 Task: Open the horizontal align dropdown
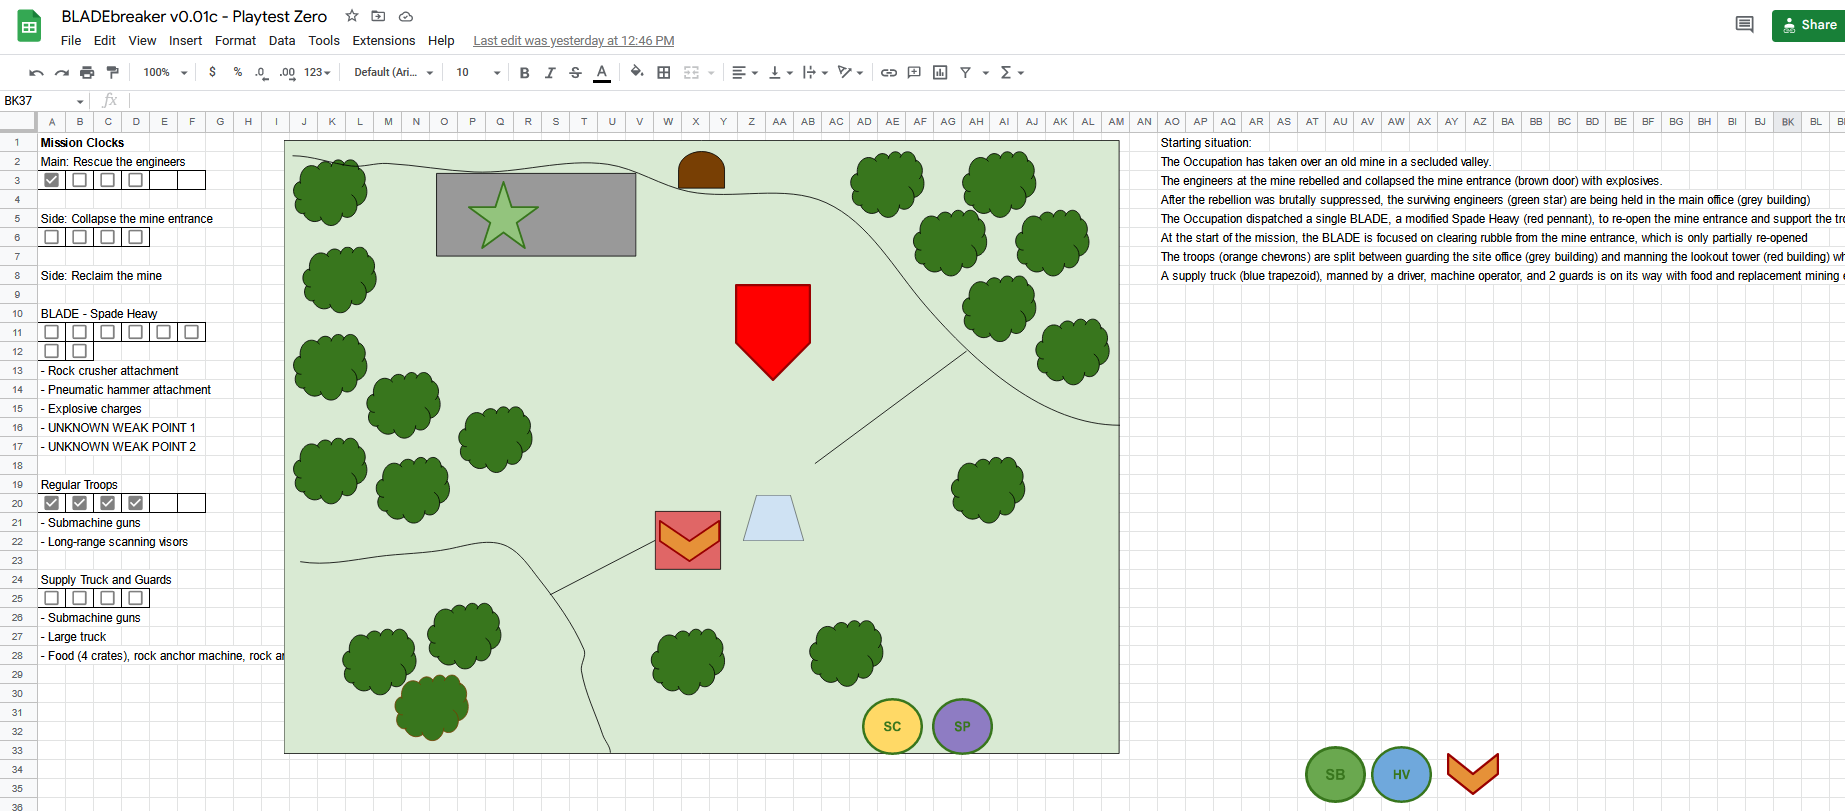(745, 72)
